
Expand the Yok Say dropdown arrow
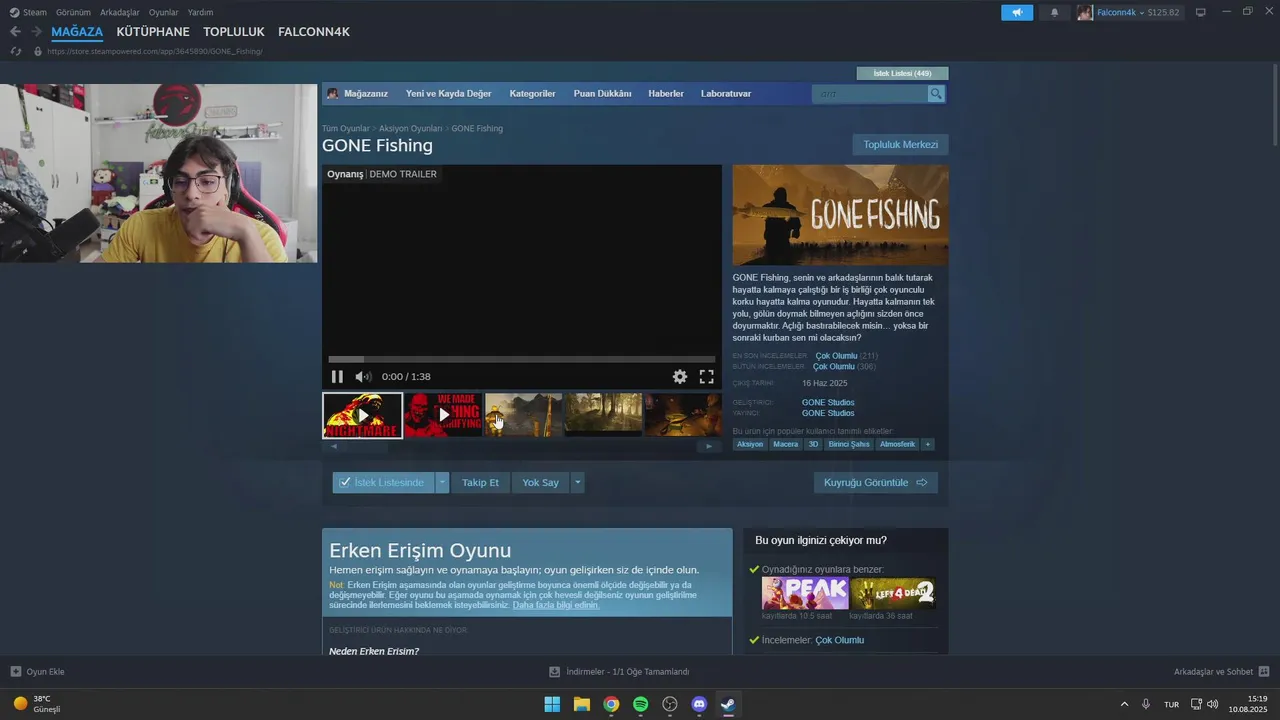[577, 483]
